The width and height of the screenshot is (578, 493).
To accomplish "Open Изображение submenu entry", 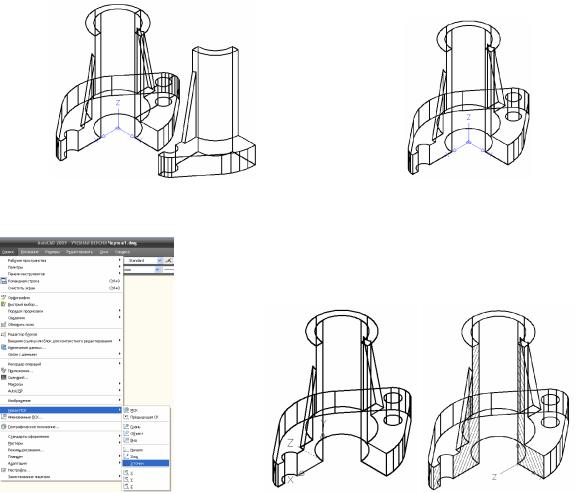I will [x=61, y=400].
